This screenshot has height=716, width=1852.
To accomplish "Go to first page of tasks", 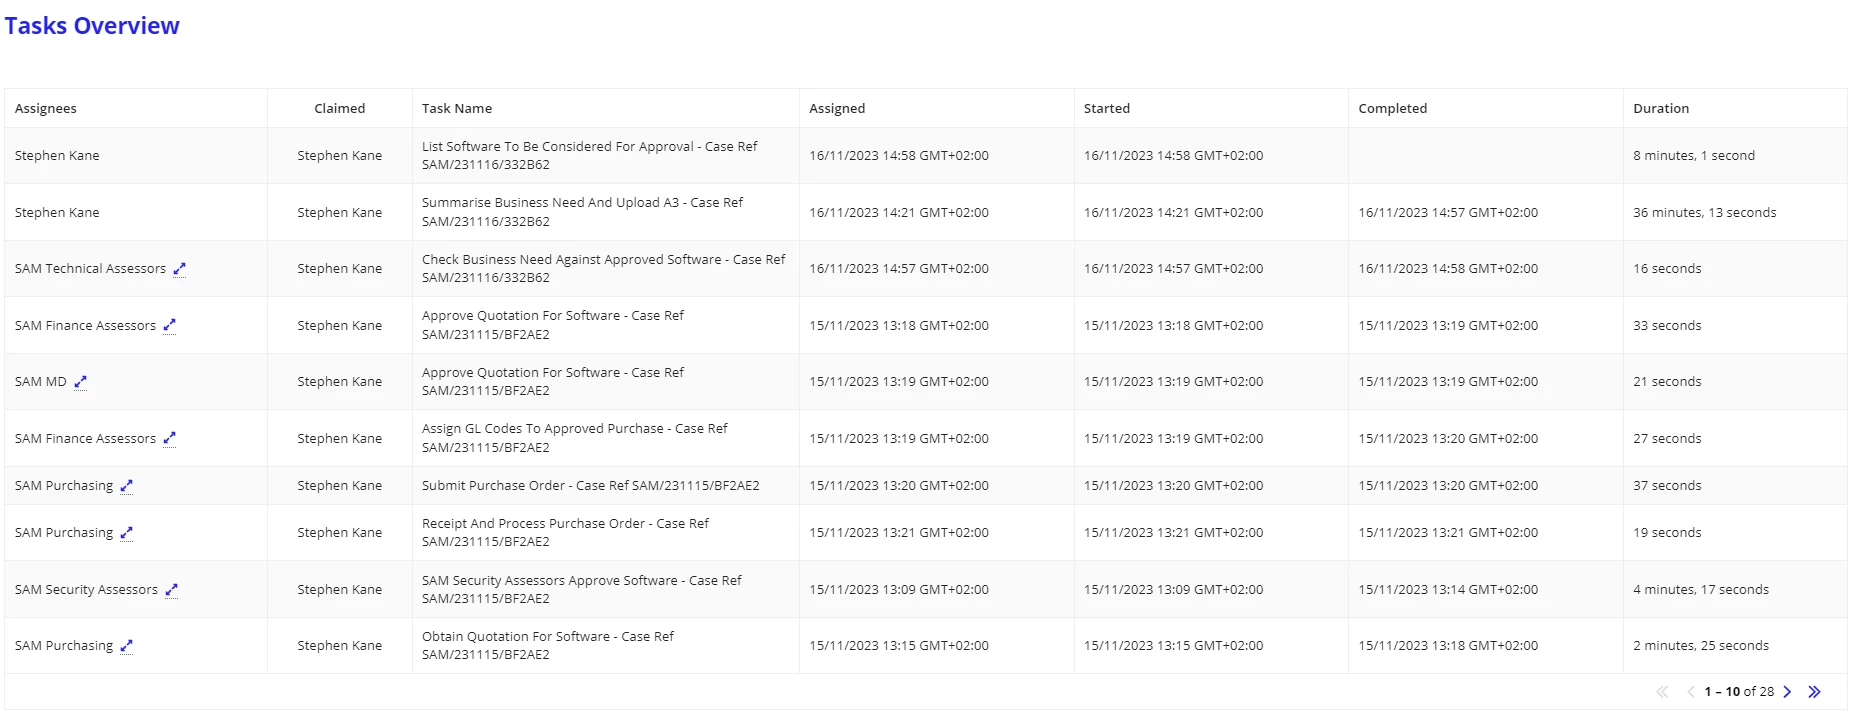I will tap(1662, 692).
